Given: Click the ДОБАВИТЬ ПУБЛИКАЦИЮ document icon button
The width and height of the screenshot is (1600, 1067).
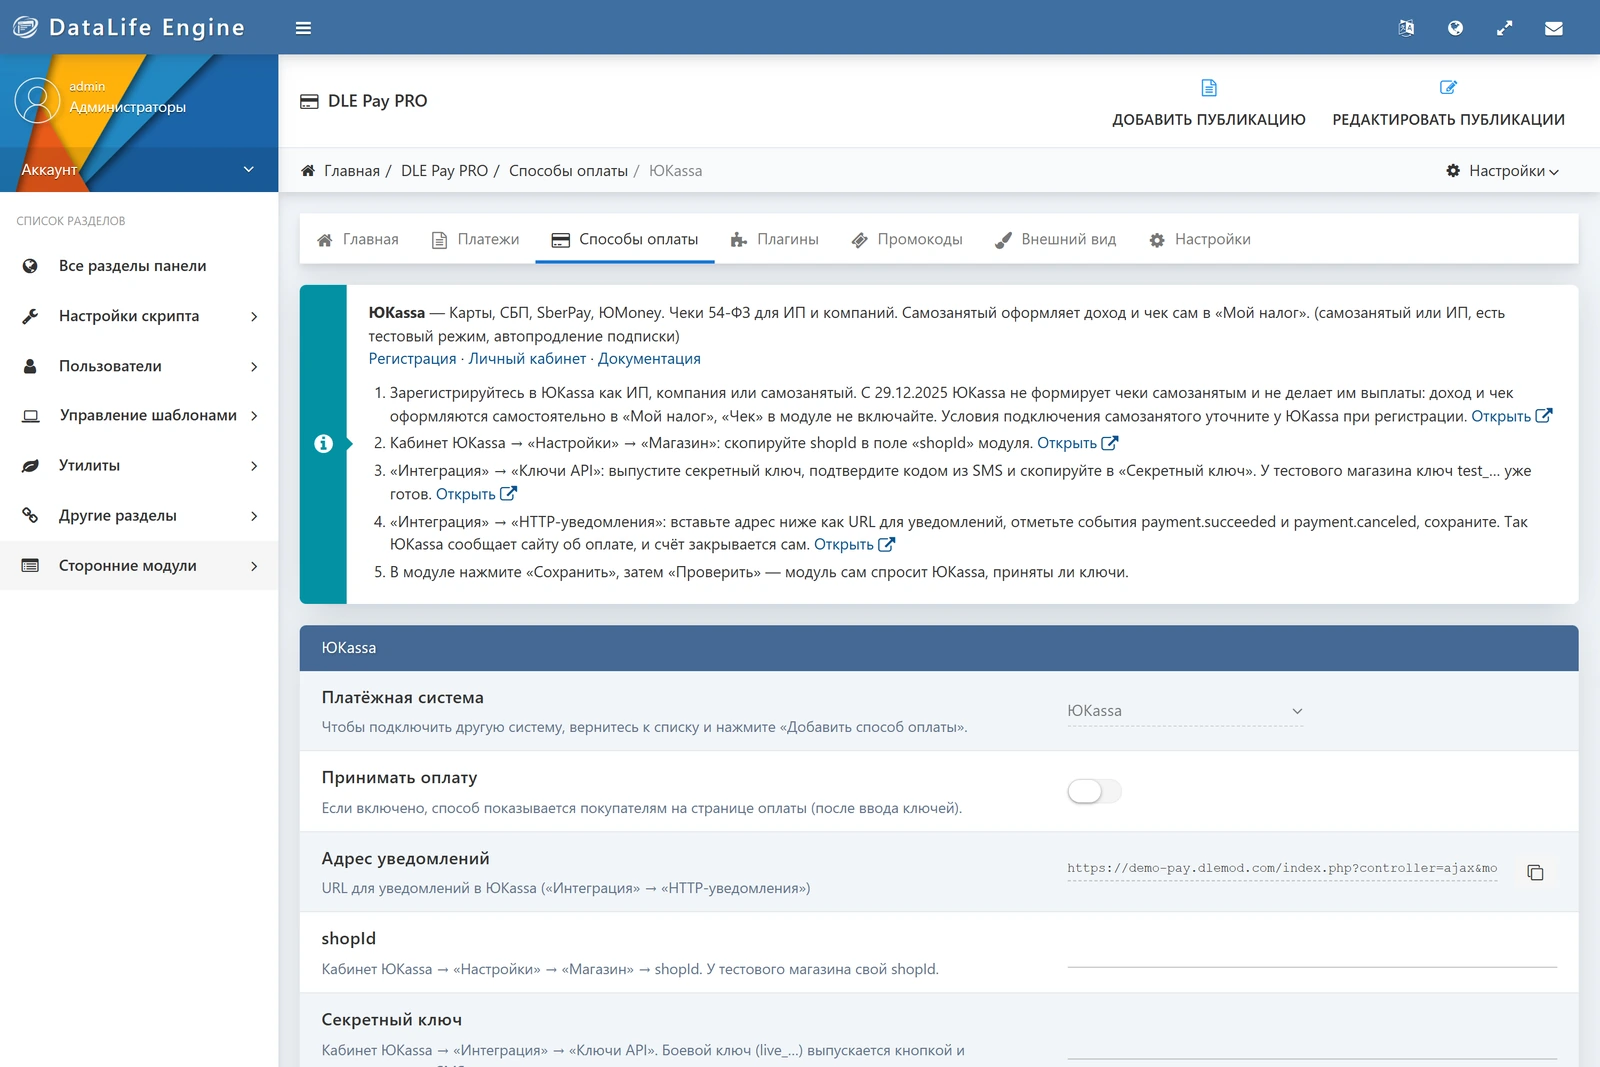Looking at the screenshot, I should click(x=1208, y=103).
